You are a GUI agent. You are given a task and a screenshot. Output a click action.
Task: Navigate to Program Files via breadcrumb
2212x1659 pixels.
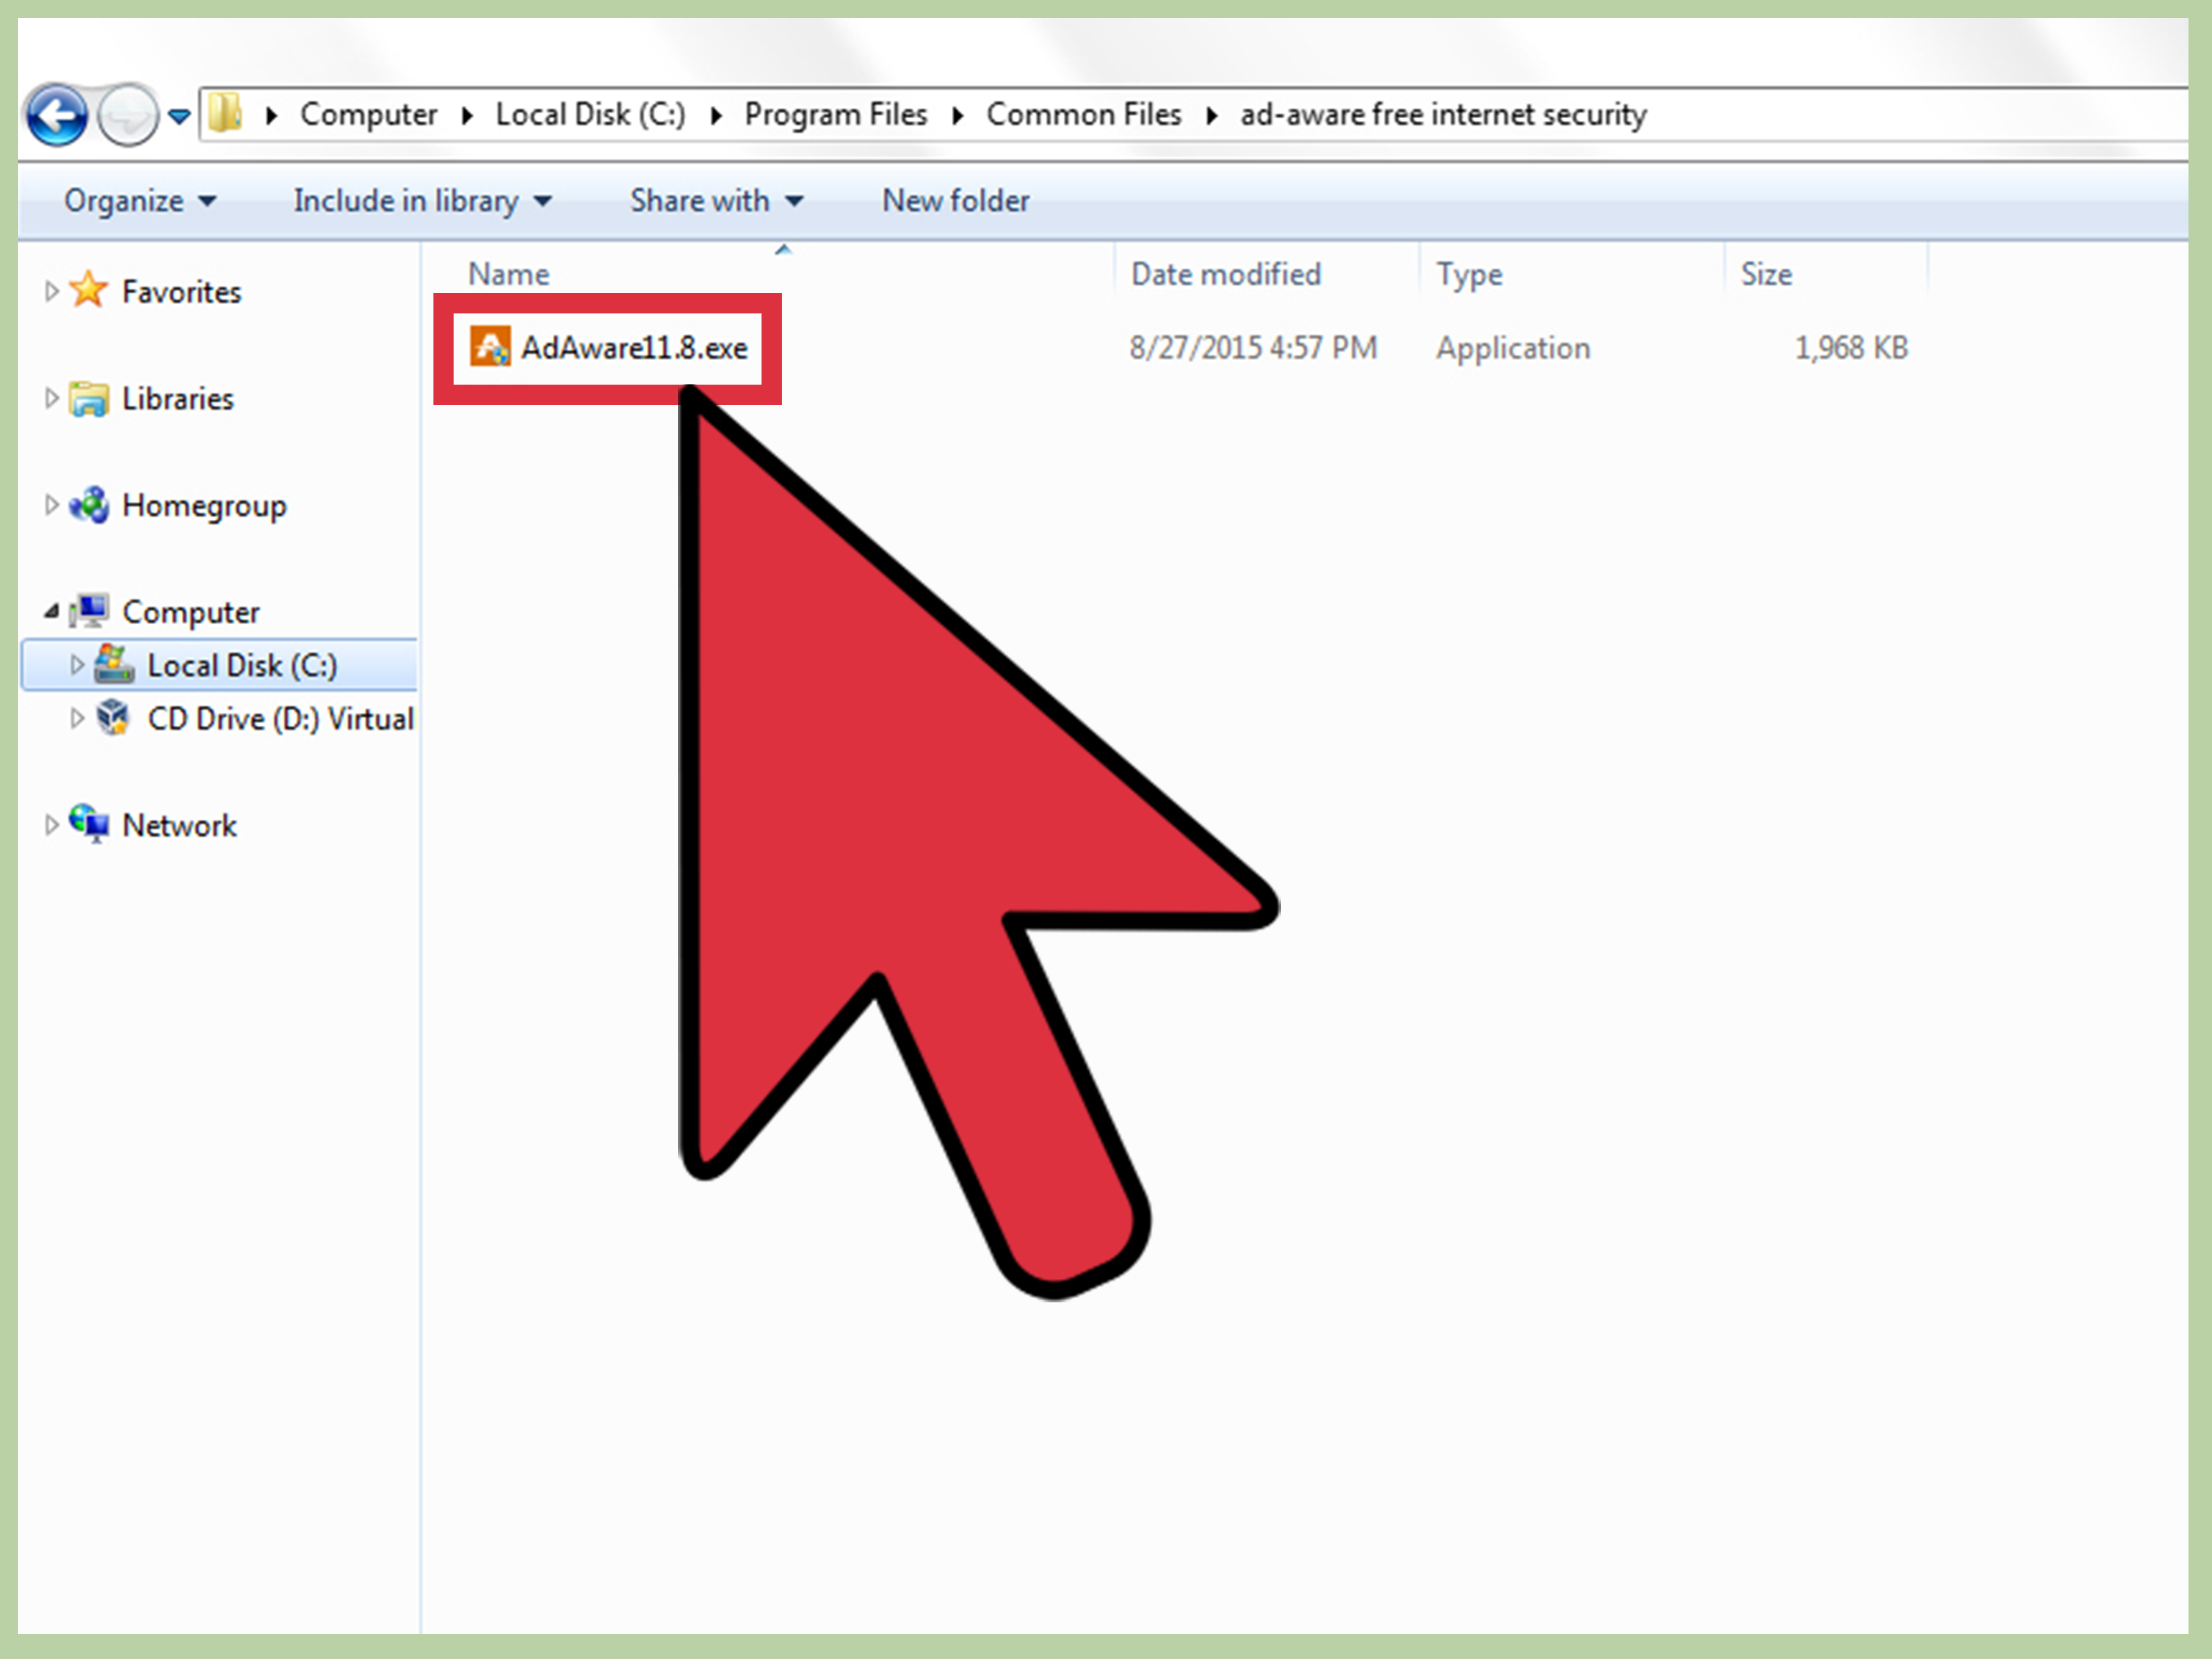click(x=836, y=113)
